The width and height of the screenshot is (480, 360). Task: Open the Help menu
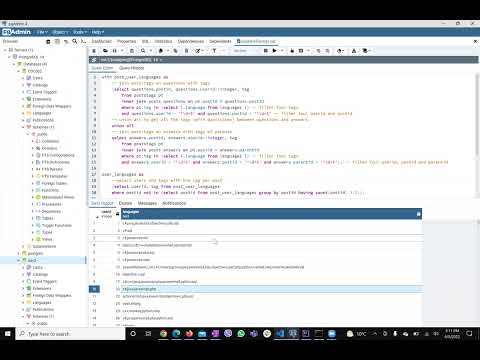click(x=97, y=32)
